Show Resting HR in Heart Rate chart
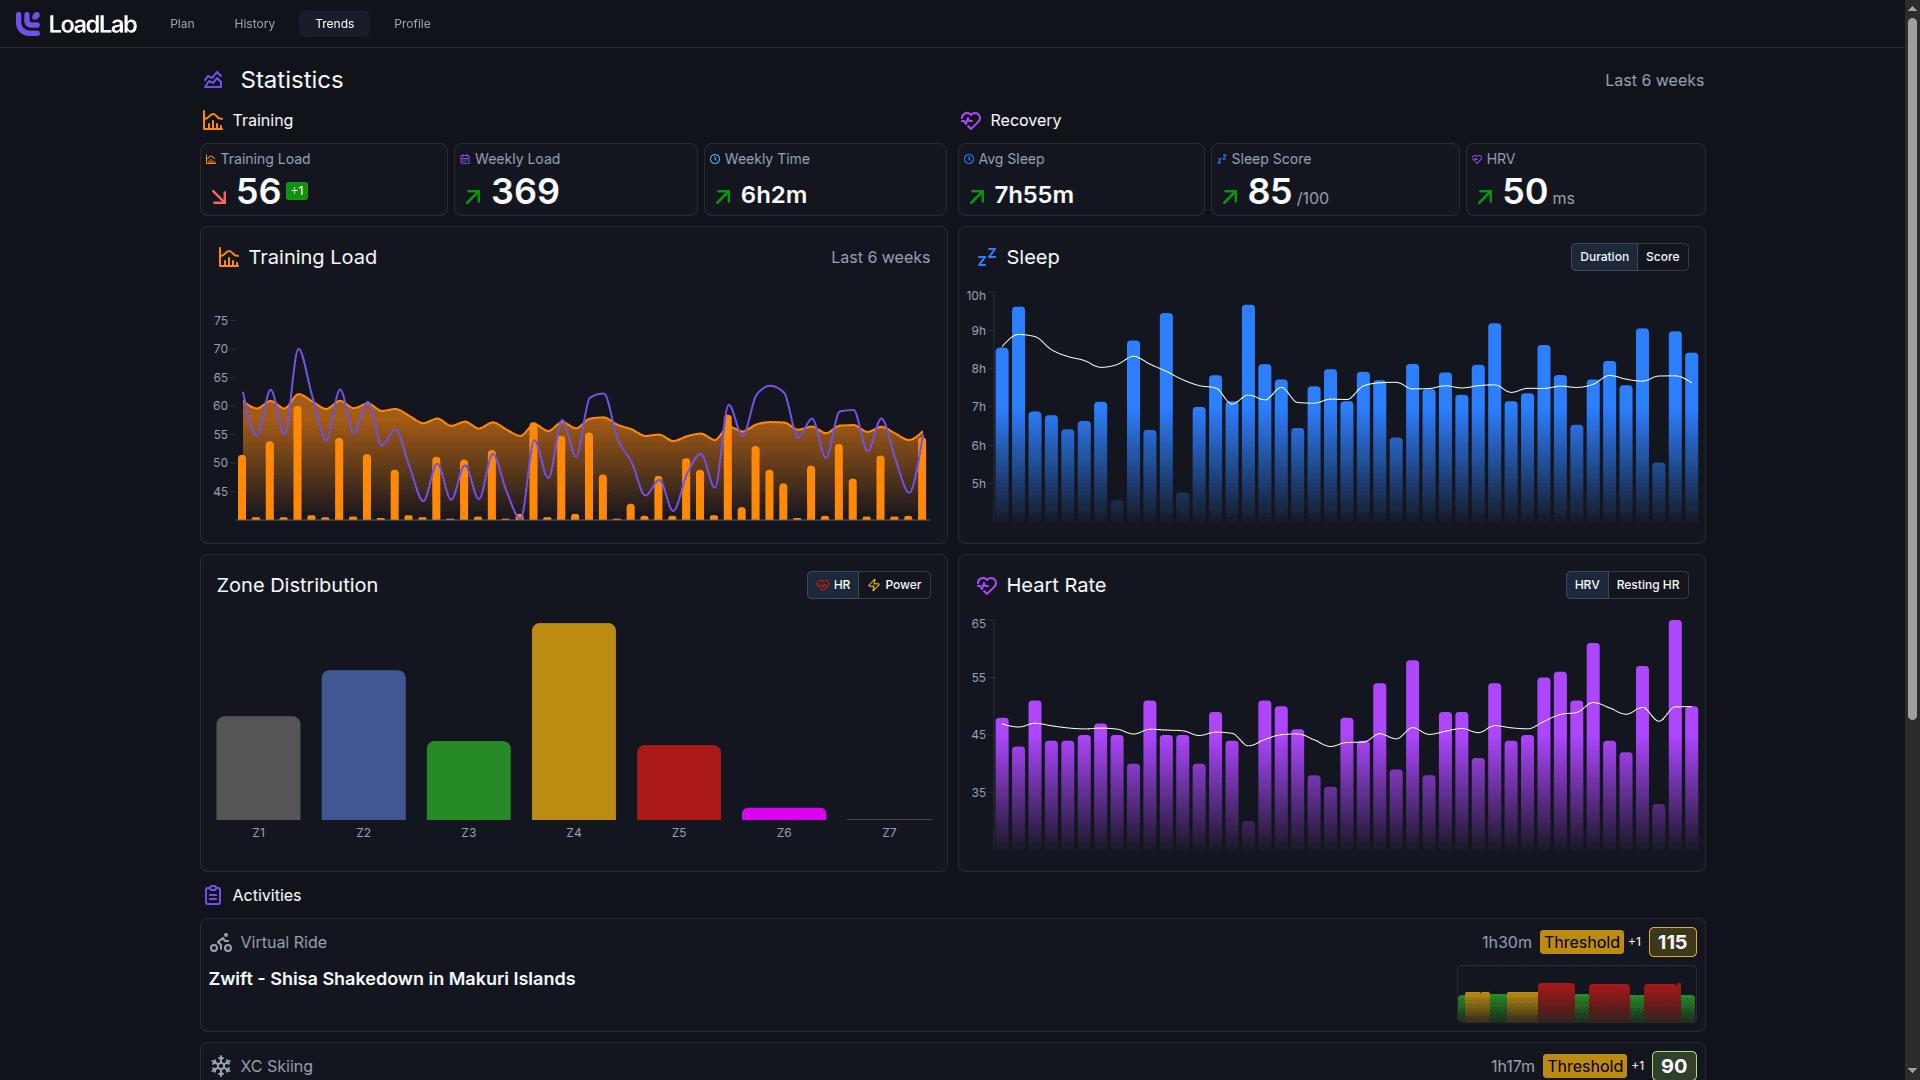The width and height of the screenshot is (1920, 1080). [x=1647, y=585]
